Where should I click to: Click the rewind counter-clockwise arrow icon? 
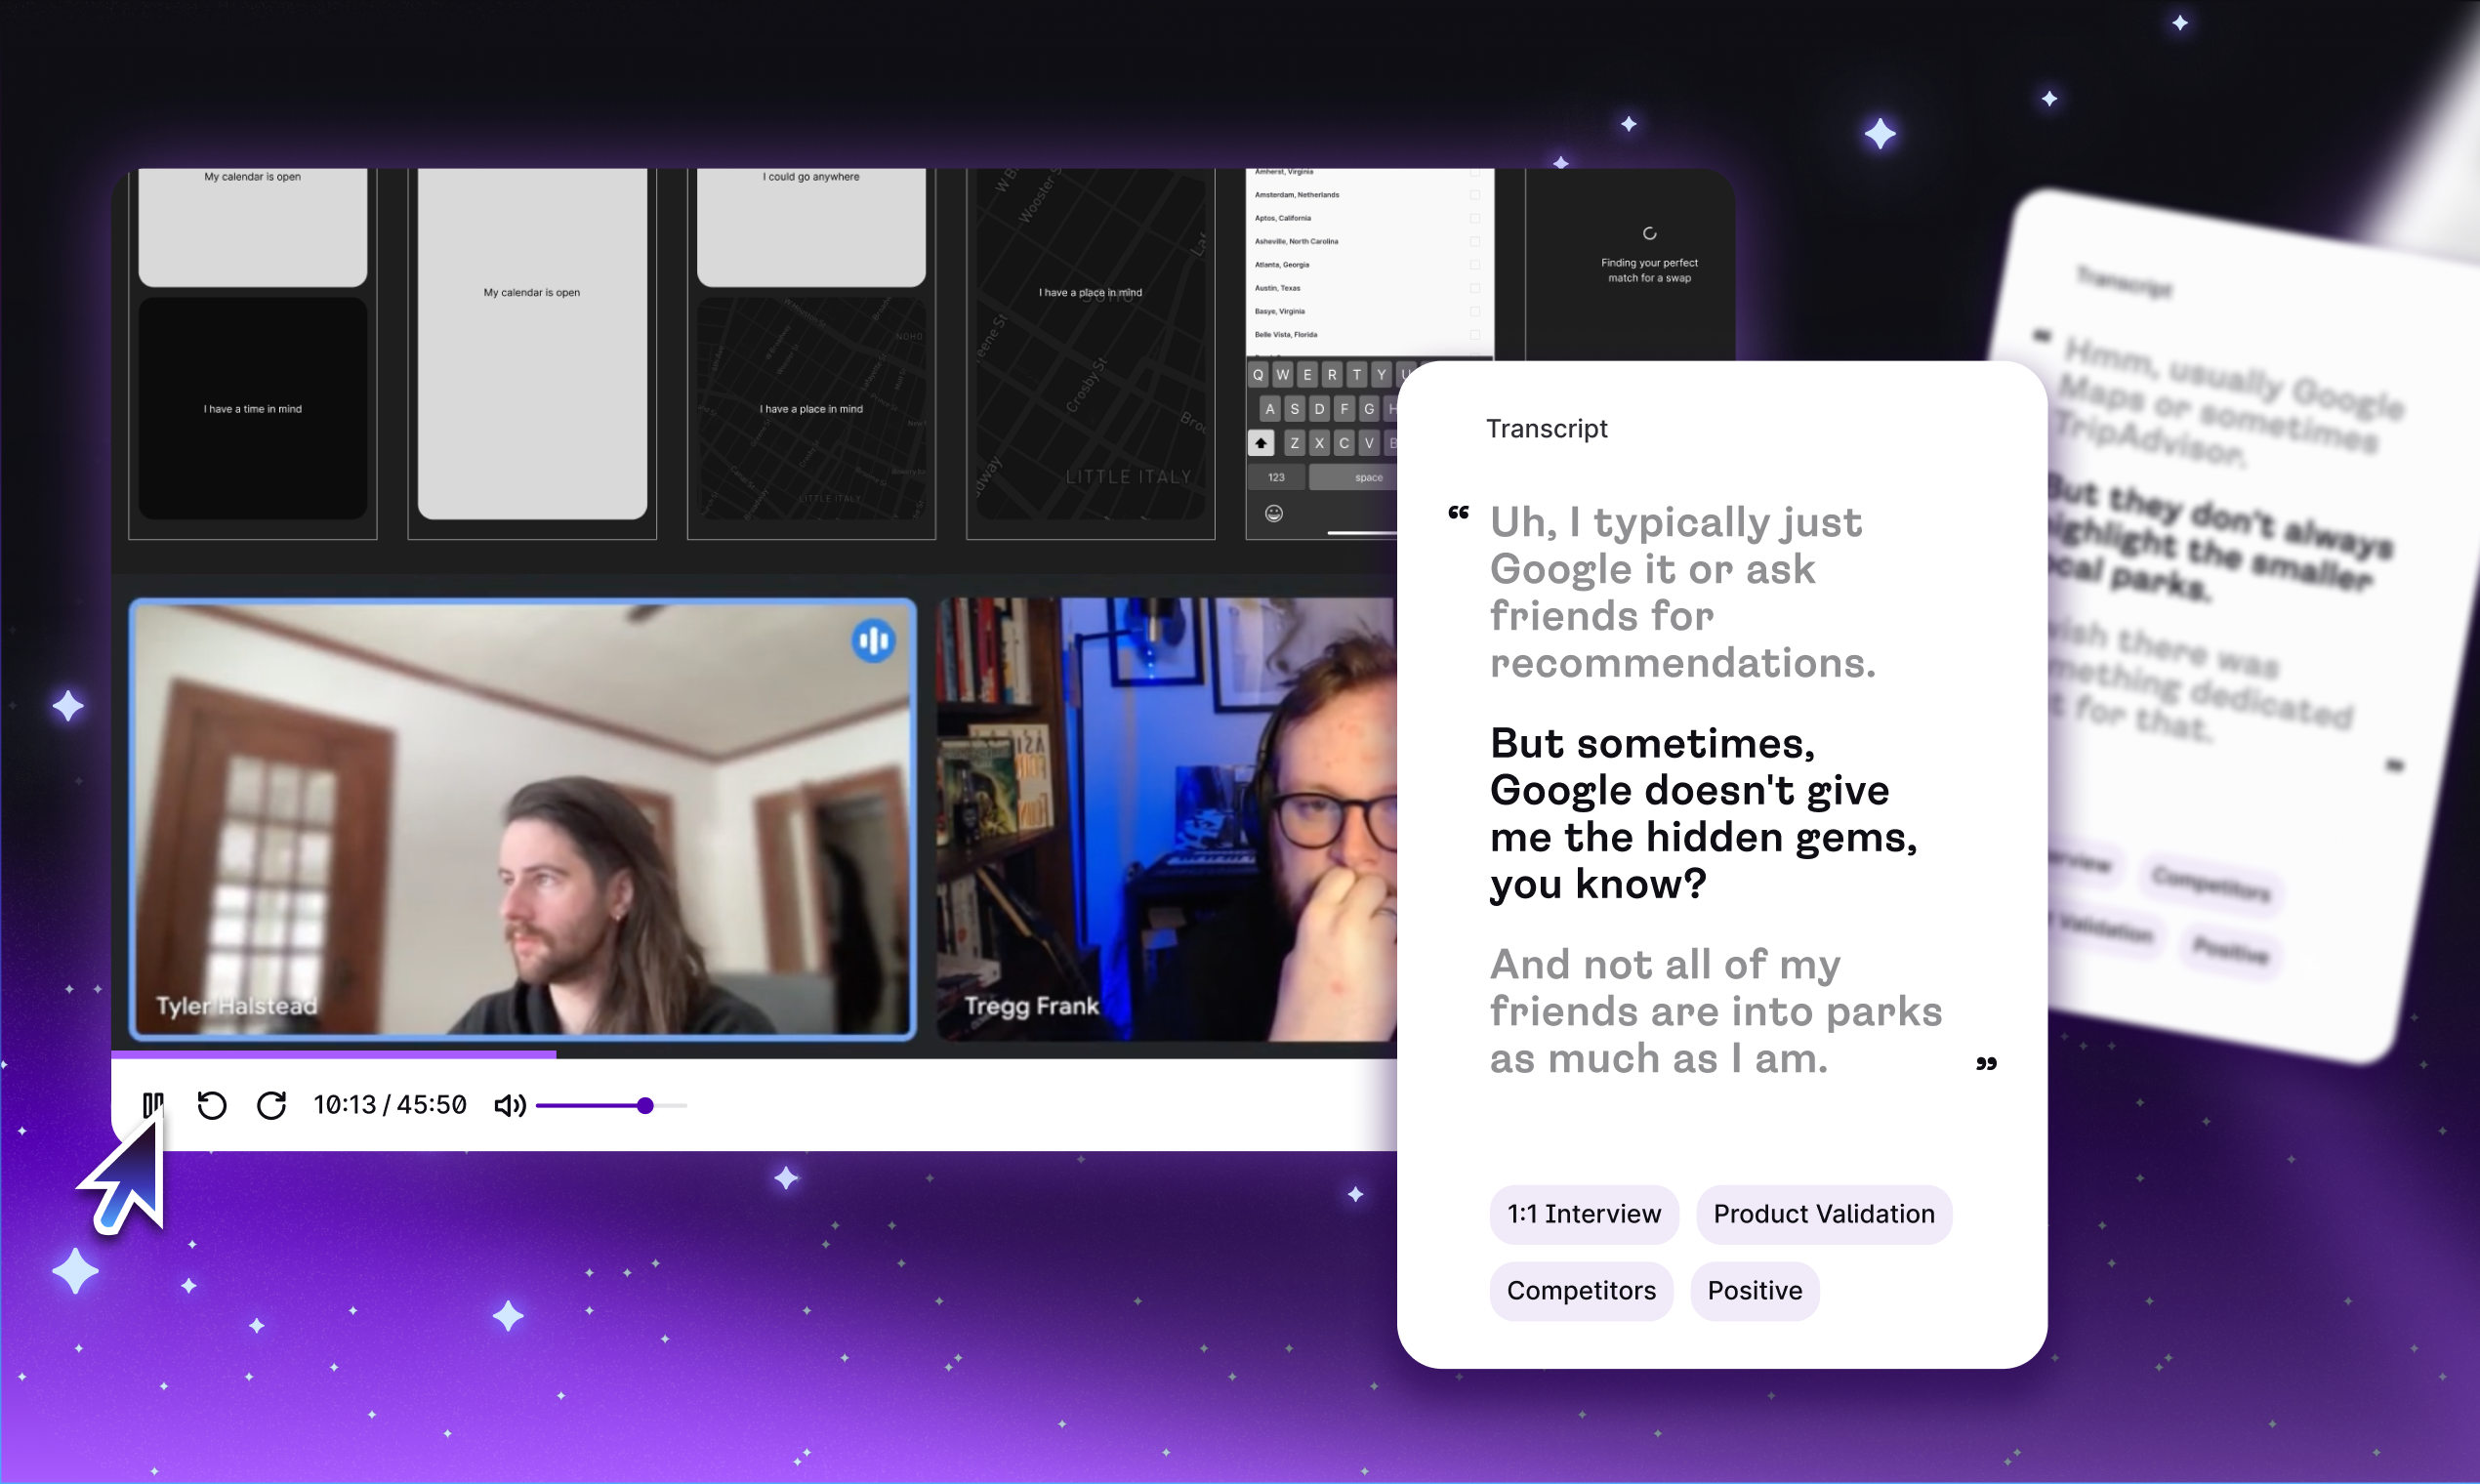coord(212,1105)
